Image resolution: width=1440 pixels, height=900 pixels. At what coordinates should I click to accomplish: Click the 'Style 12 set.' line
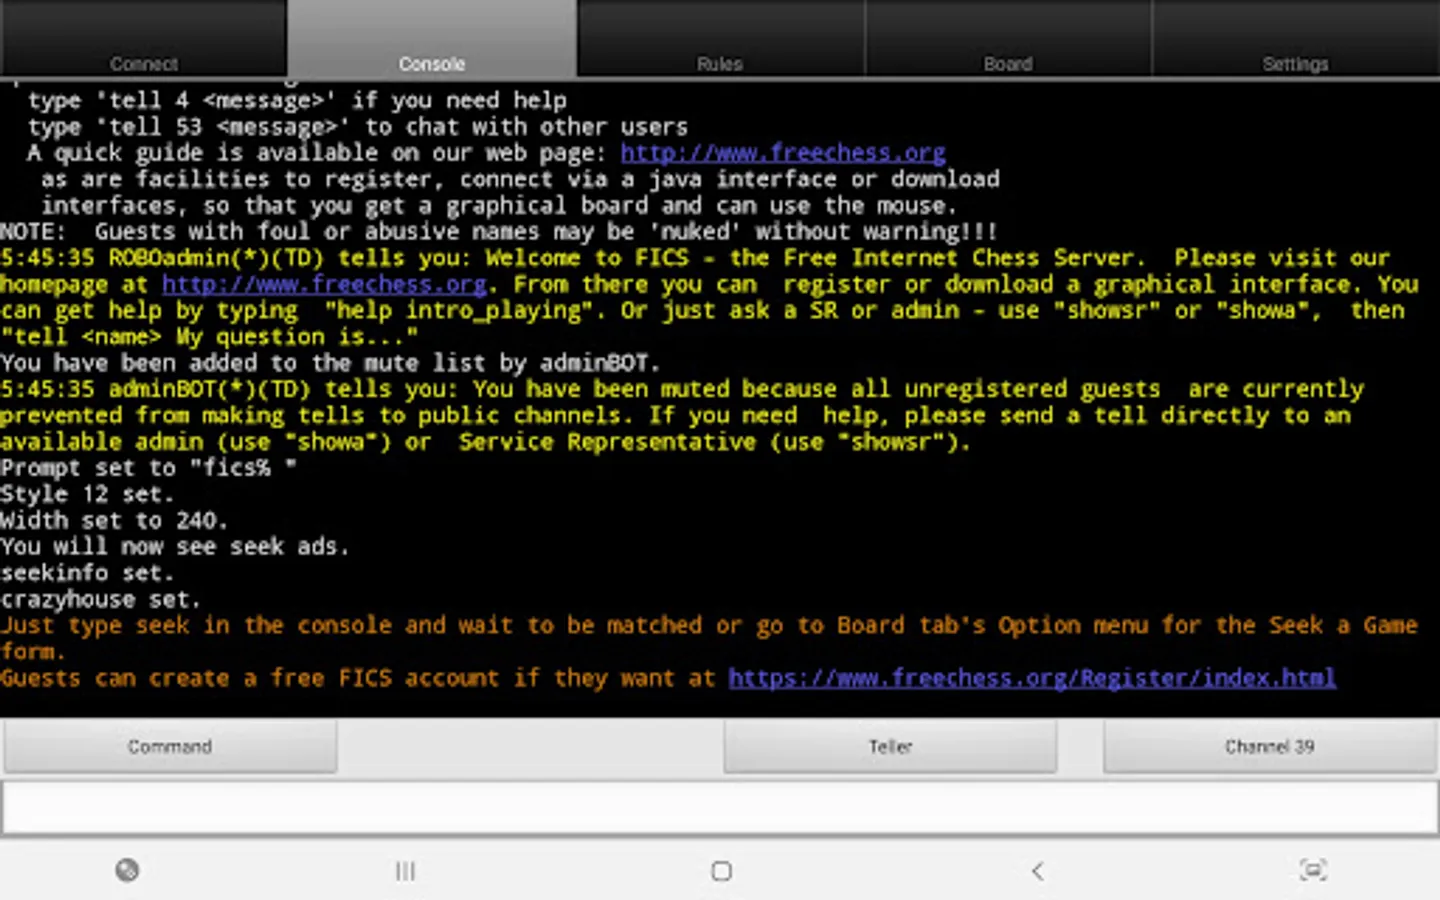pyautogui.click(x=87, y=494)
